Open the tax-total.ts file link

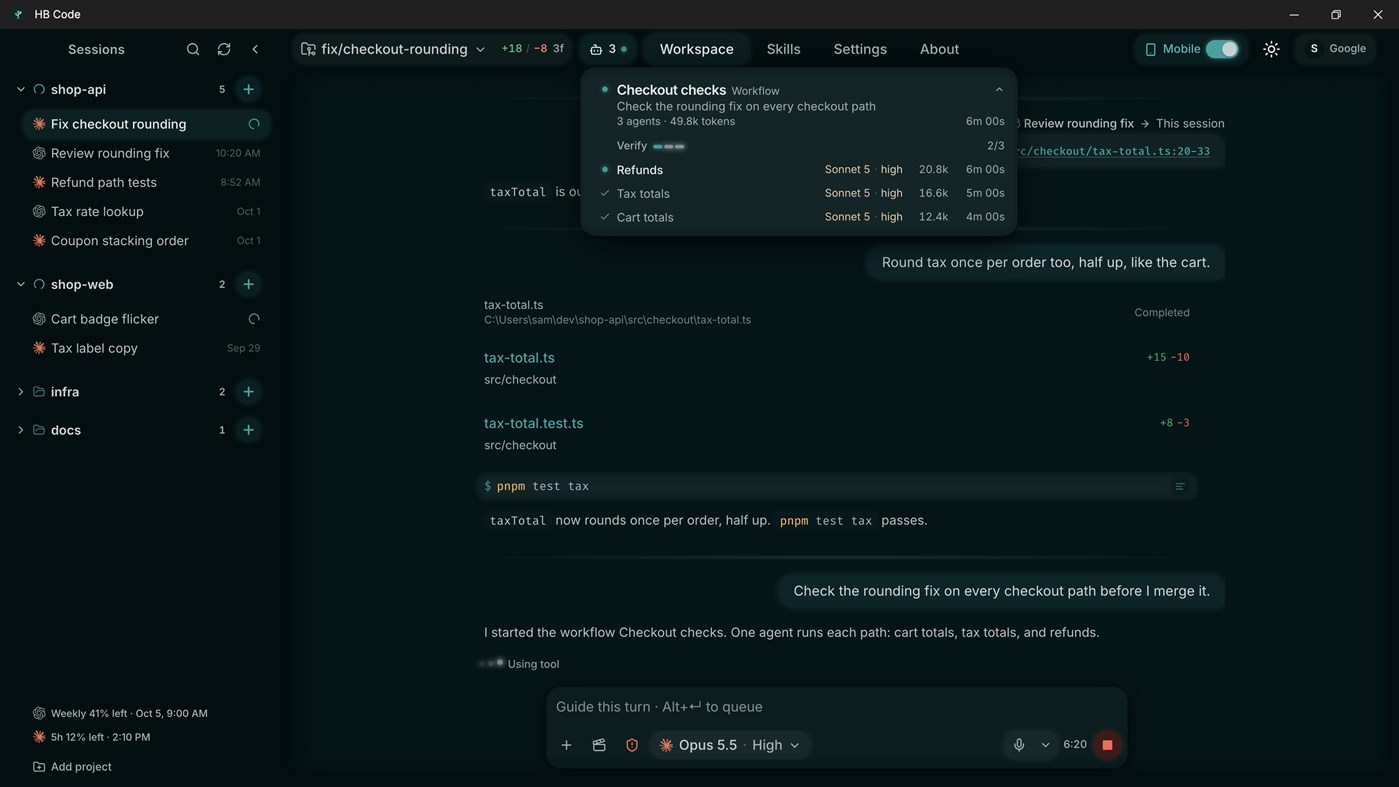pyautogui.click(x=519, y=358)
